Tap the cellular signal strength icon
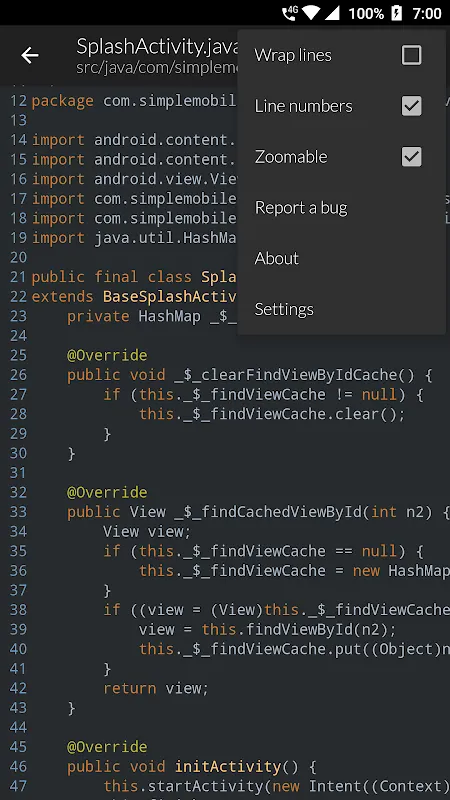Image resolution: width=450 pixels, height=800 pixels. [x=332, y=13]
